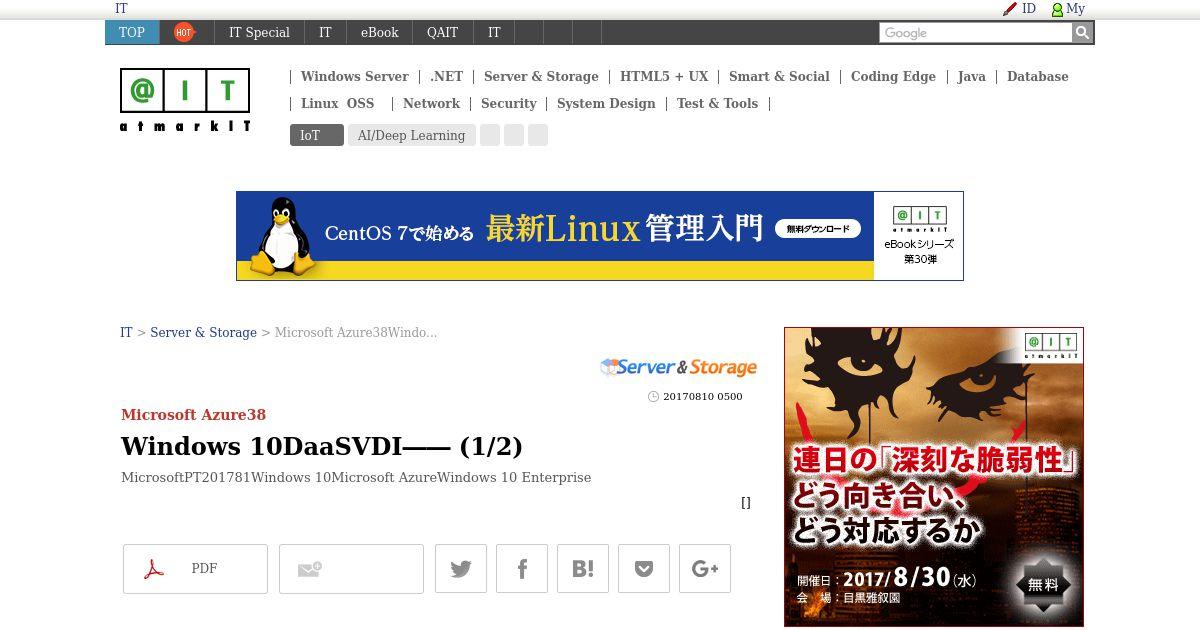Share the article on Google Plus
The width and height of the screenshot is (1200, 630).
click(705, 569)
